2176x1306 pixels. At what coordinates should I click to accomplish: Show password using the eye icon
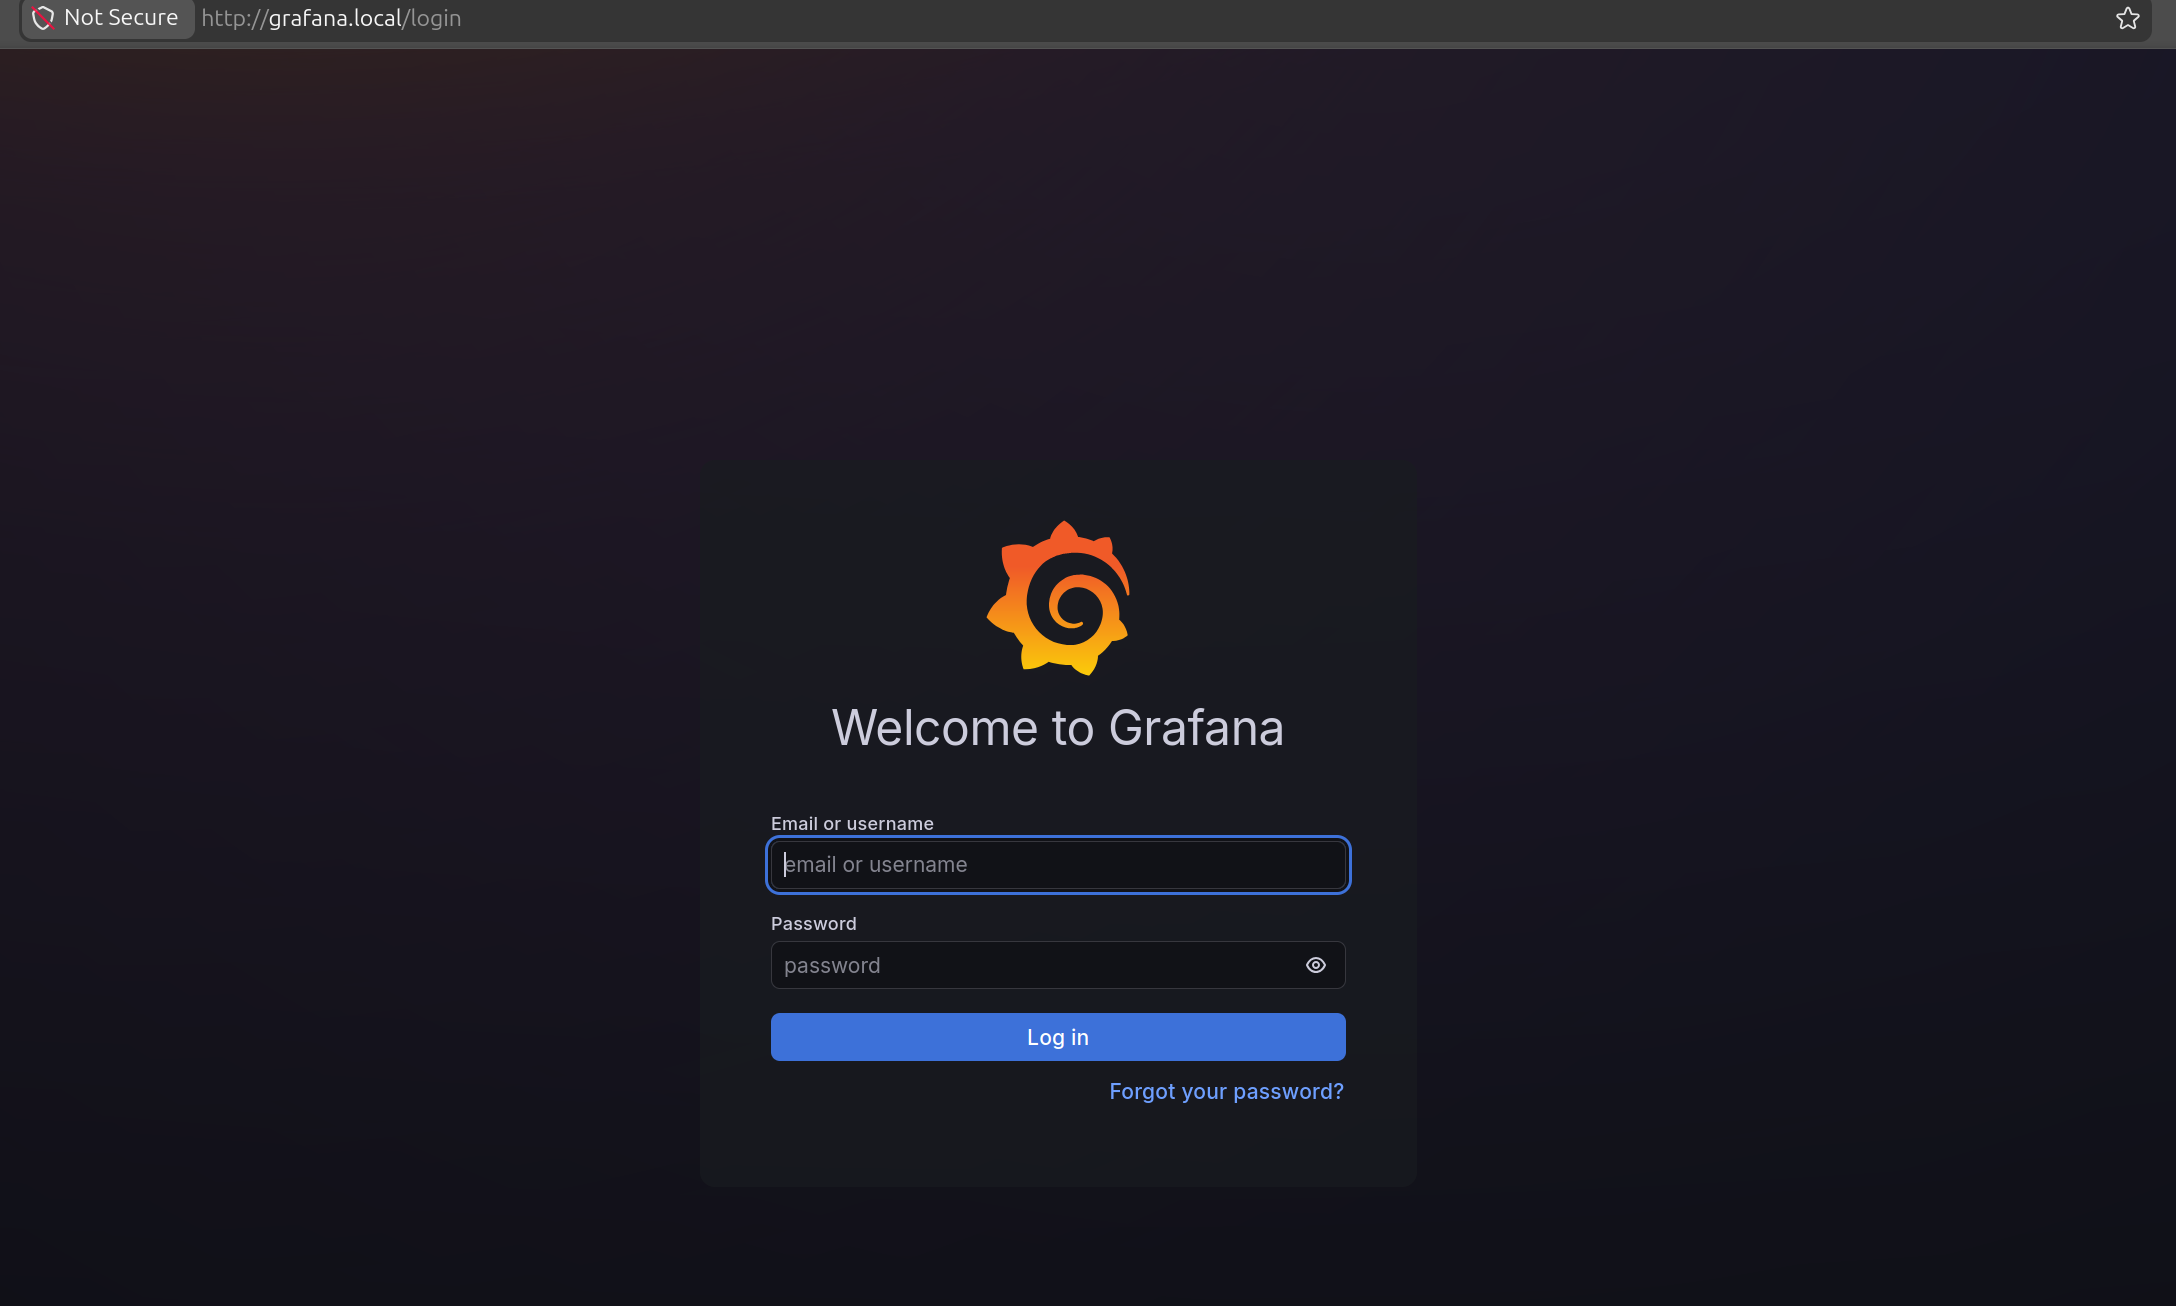pyautogui.click(x=1315, y=965)
